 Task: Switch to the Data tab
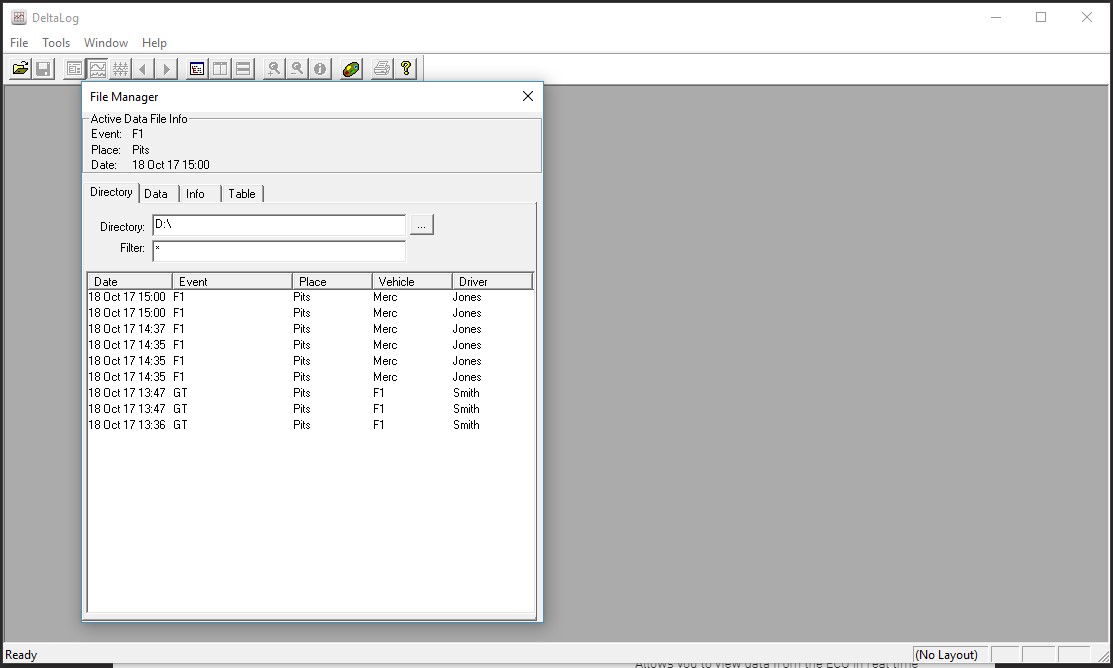(156, 194)
